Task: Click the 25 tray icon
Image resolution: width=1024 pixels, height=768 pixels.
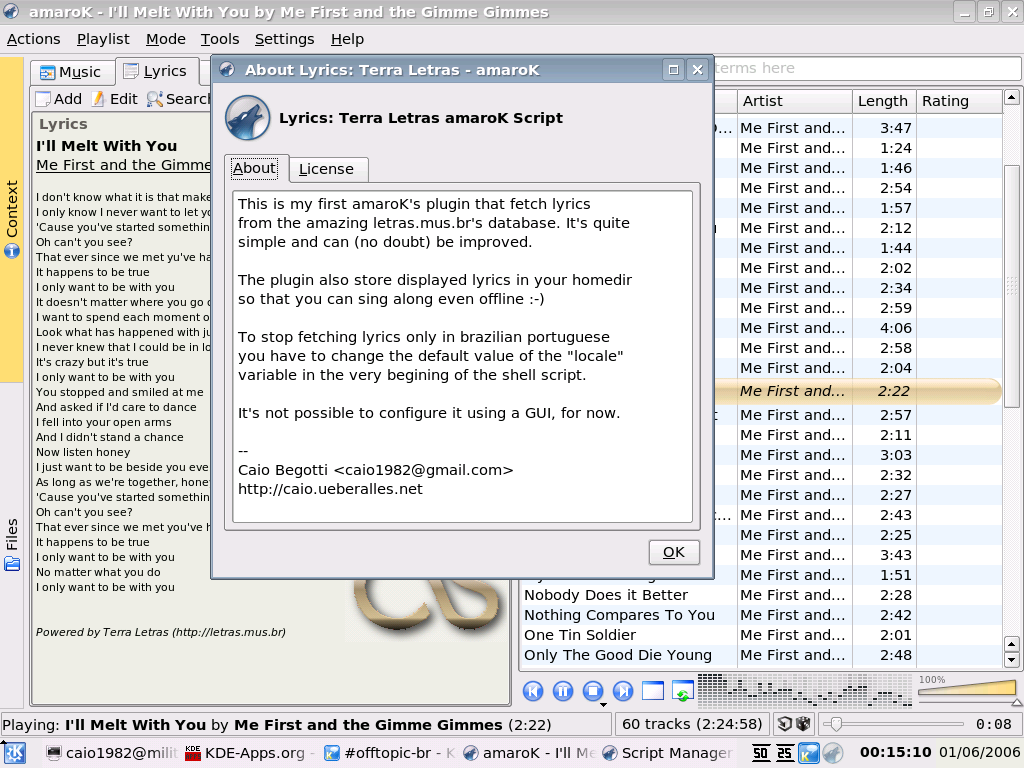Action: pos(785,753)
